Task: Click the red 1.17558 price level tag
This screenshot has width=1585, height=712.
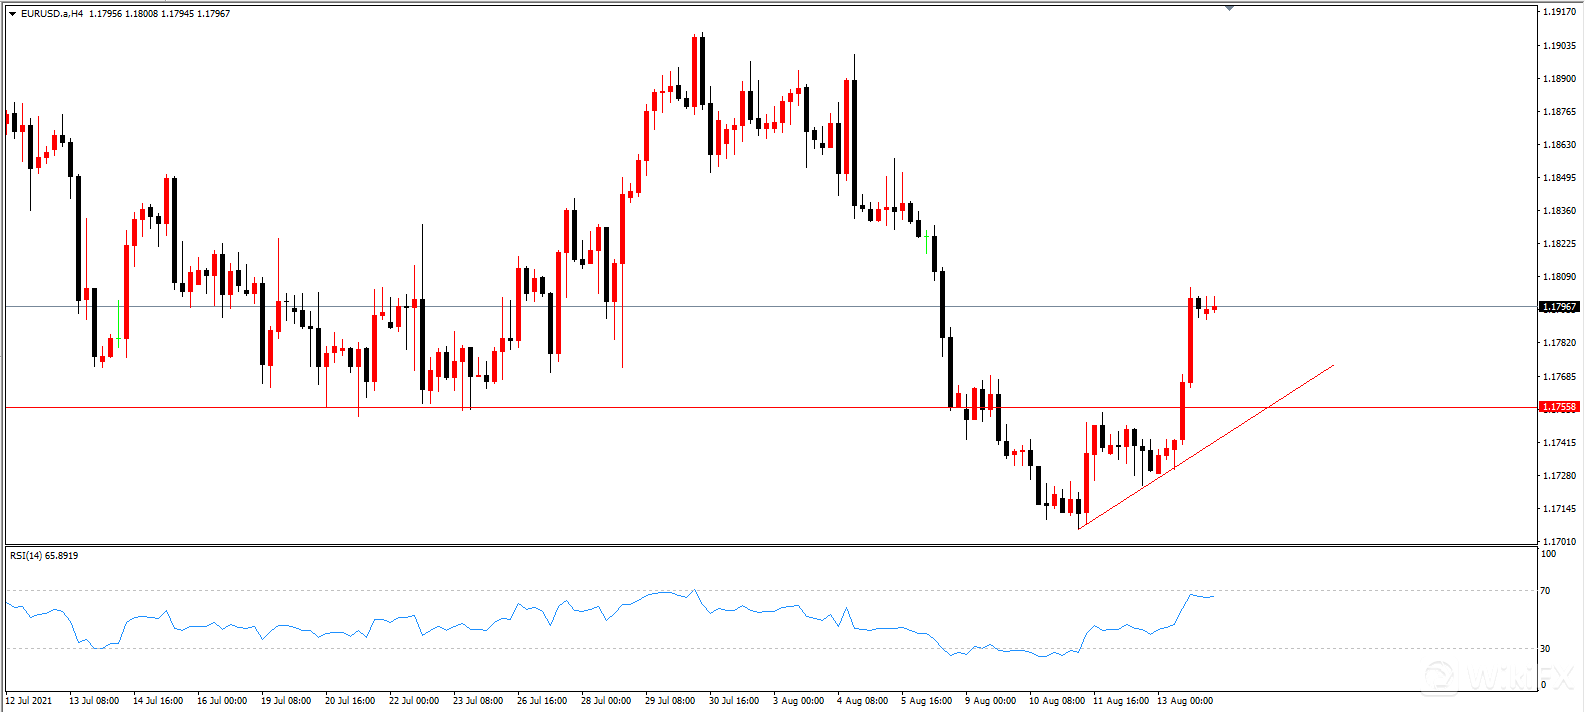Action: click(1558, 407)
